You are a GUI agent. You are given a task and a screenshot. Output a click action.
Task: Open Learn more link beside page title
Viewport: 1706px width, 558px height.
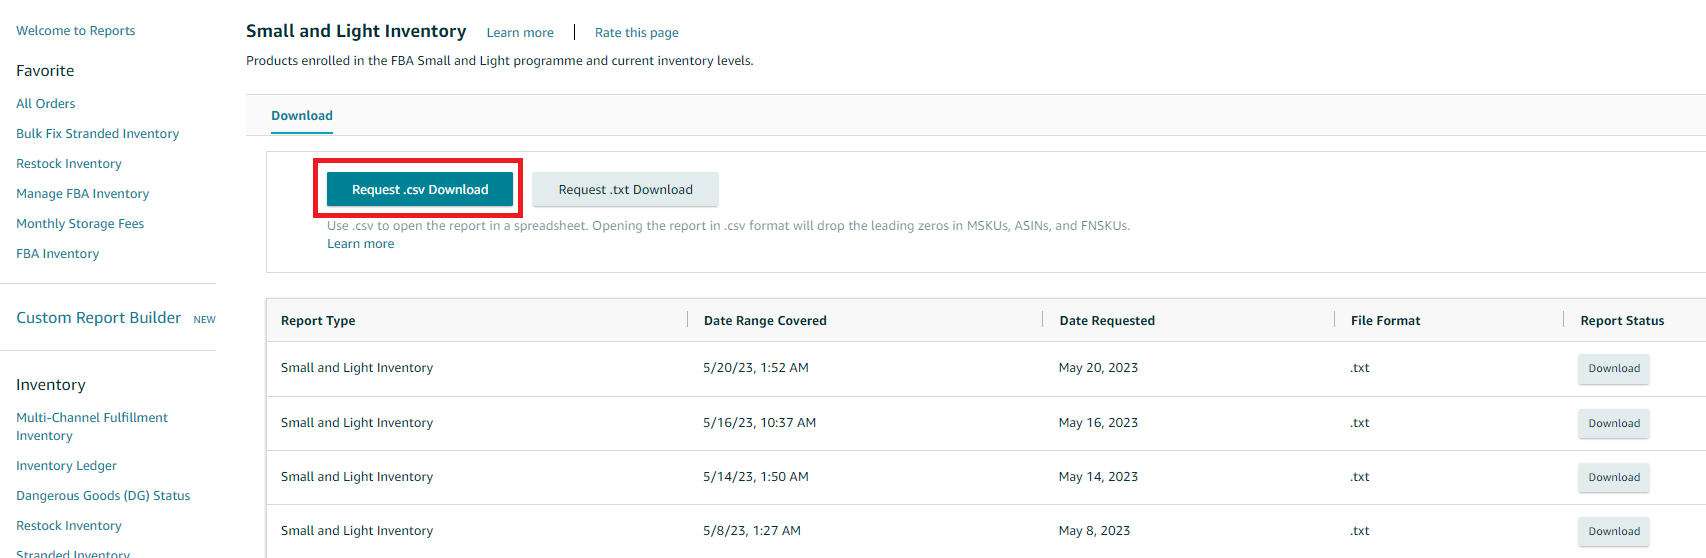(520, 33)
